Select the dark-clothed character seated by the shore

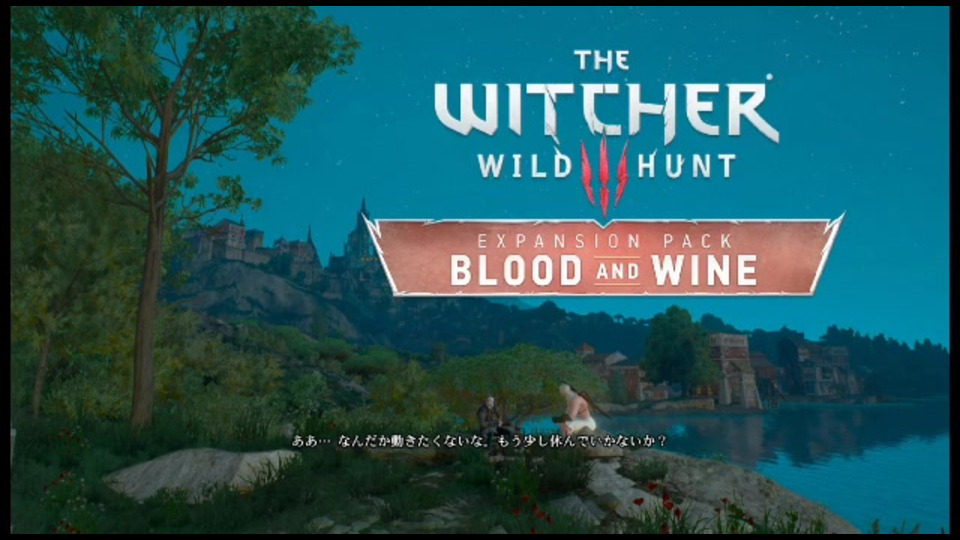click(492, 418)
